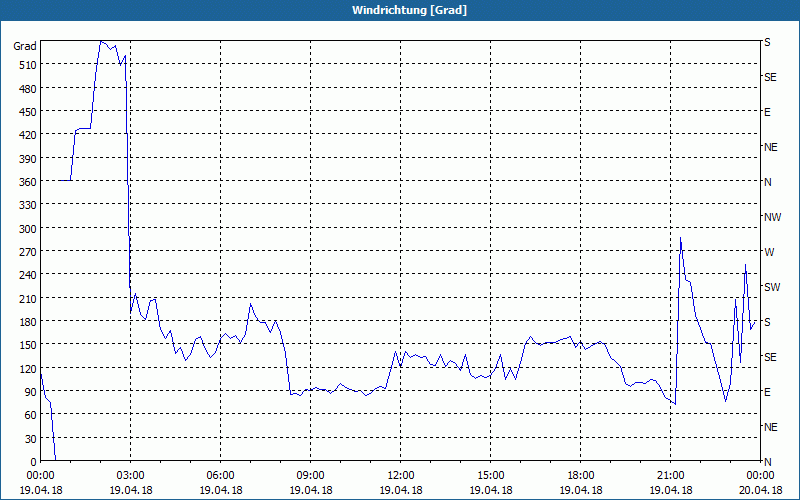Click the 18:00 time label
The height and width of the screenshot is (500, 800).
pyautogui.click(x=581, y=476)
